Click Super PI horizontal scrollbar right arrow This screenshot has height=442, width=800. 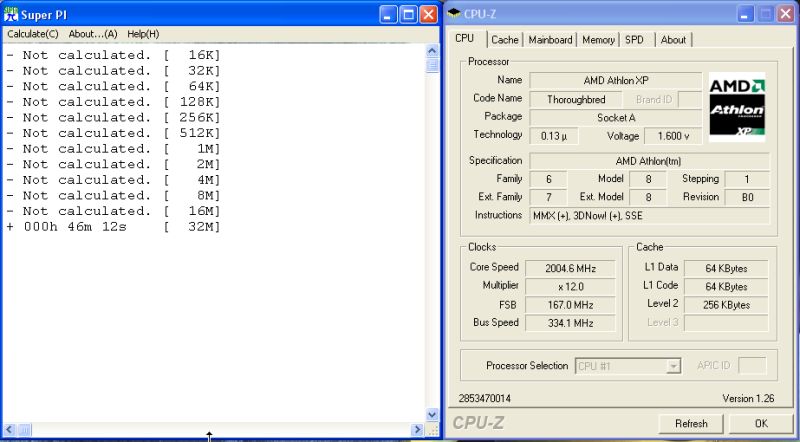pyautogui.click(x=418, y=430)
